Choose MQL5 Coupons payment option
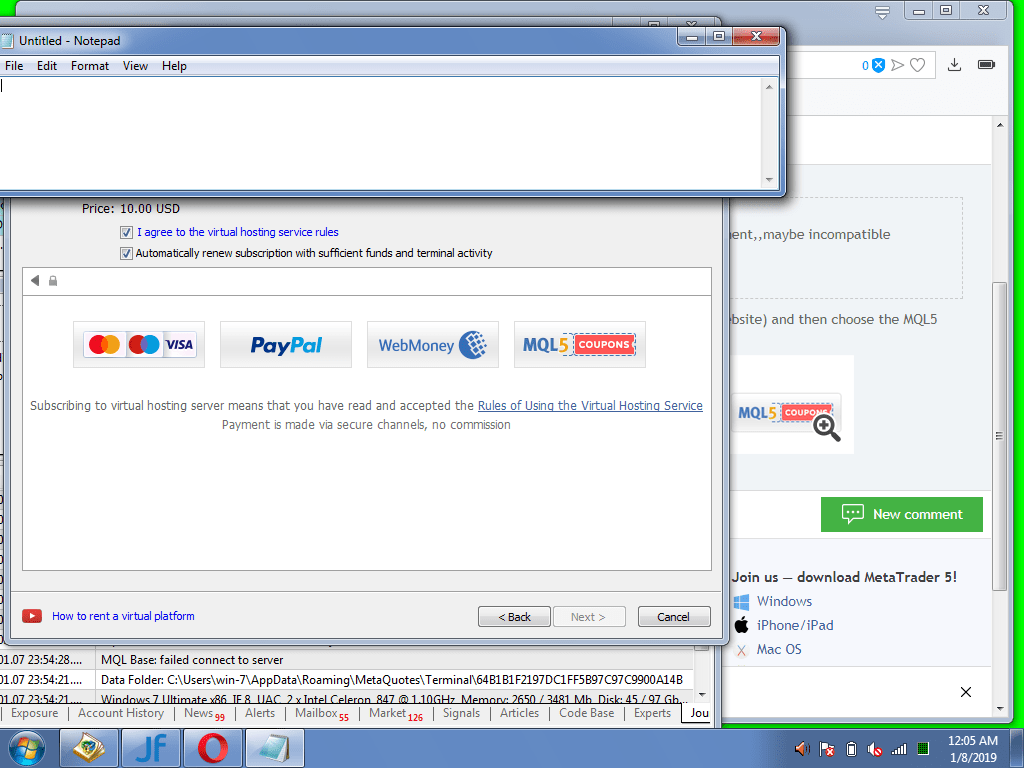Viewport: 1024px width, 768px height. (580, 344)
